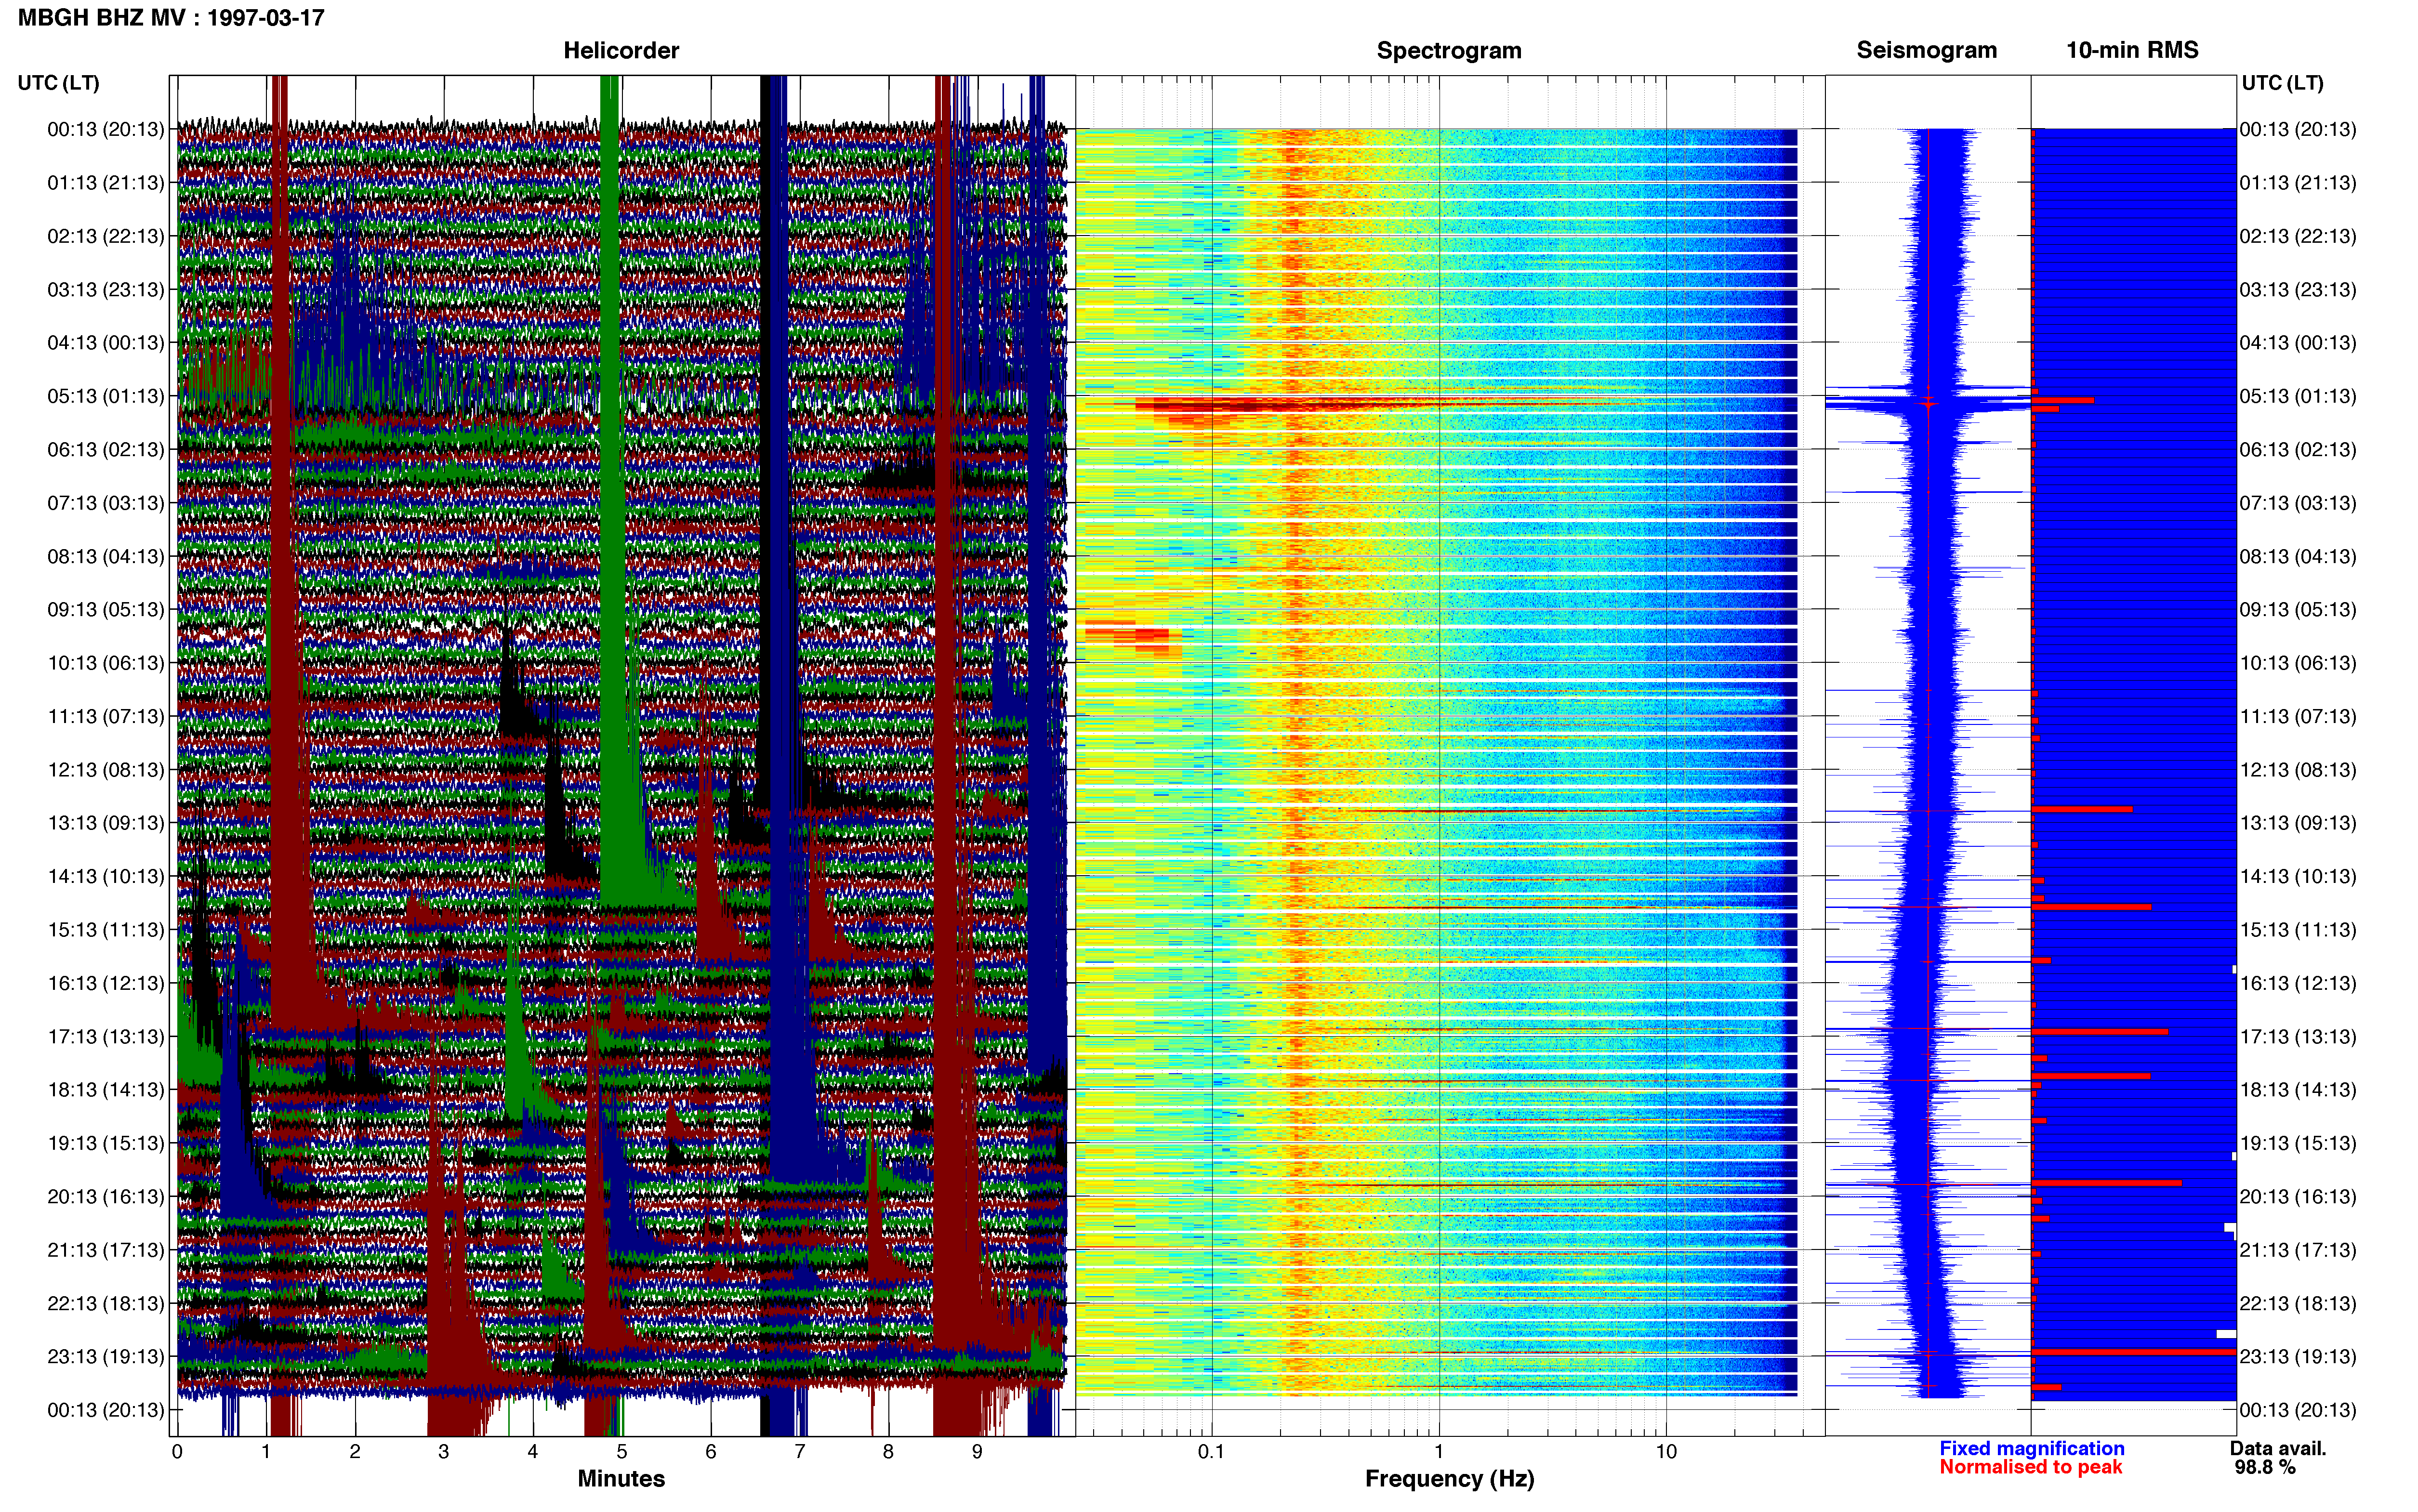Click the "0.1" tick on the frequency axis
This screenshot has width=2418, height=1512.
[1211, 1451]
